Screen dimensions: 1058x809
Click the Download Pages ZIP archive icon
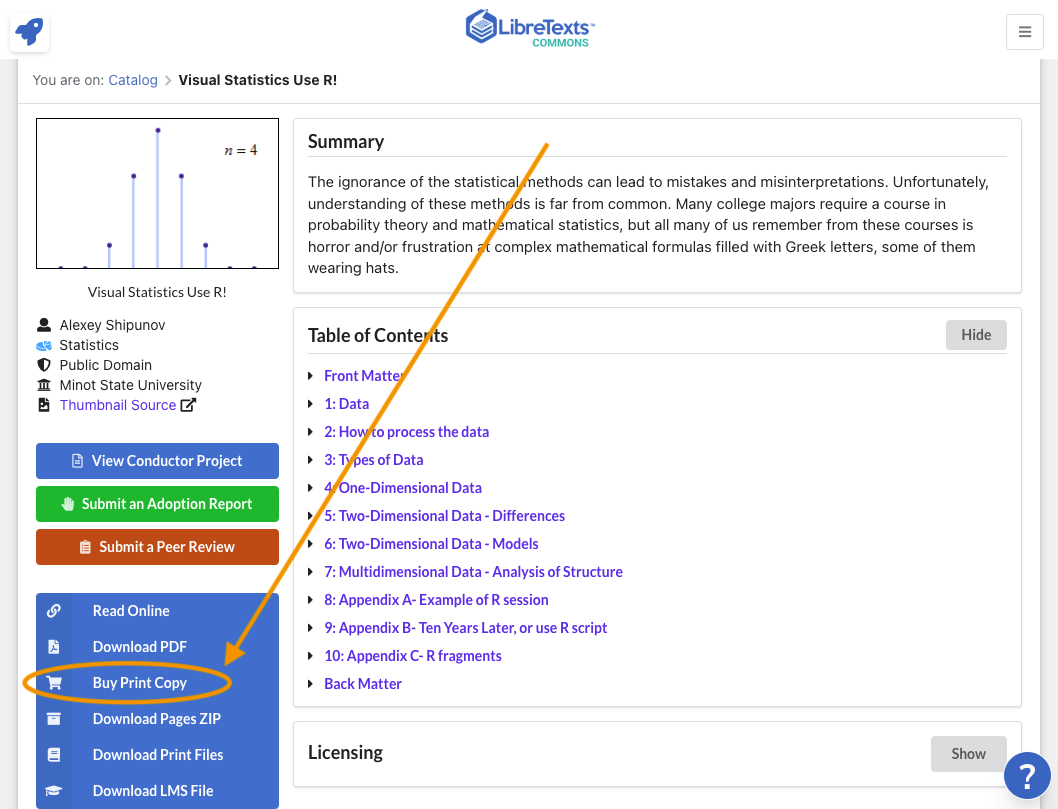[54, 719]
